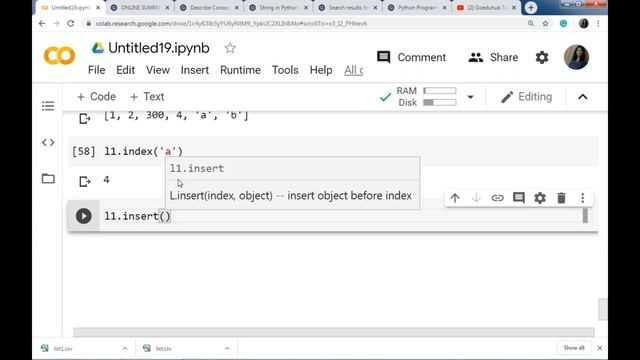Switch to the String in Python browser tab
The width and height of the screenshot is (640, 360).
pyautogui.click(x=278, y=7)
